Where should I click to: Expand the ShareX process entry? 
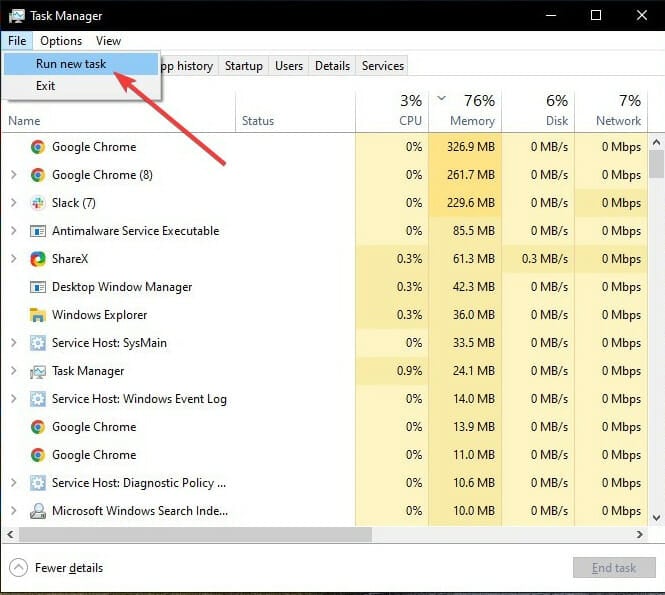14,259
